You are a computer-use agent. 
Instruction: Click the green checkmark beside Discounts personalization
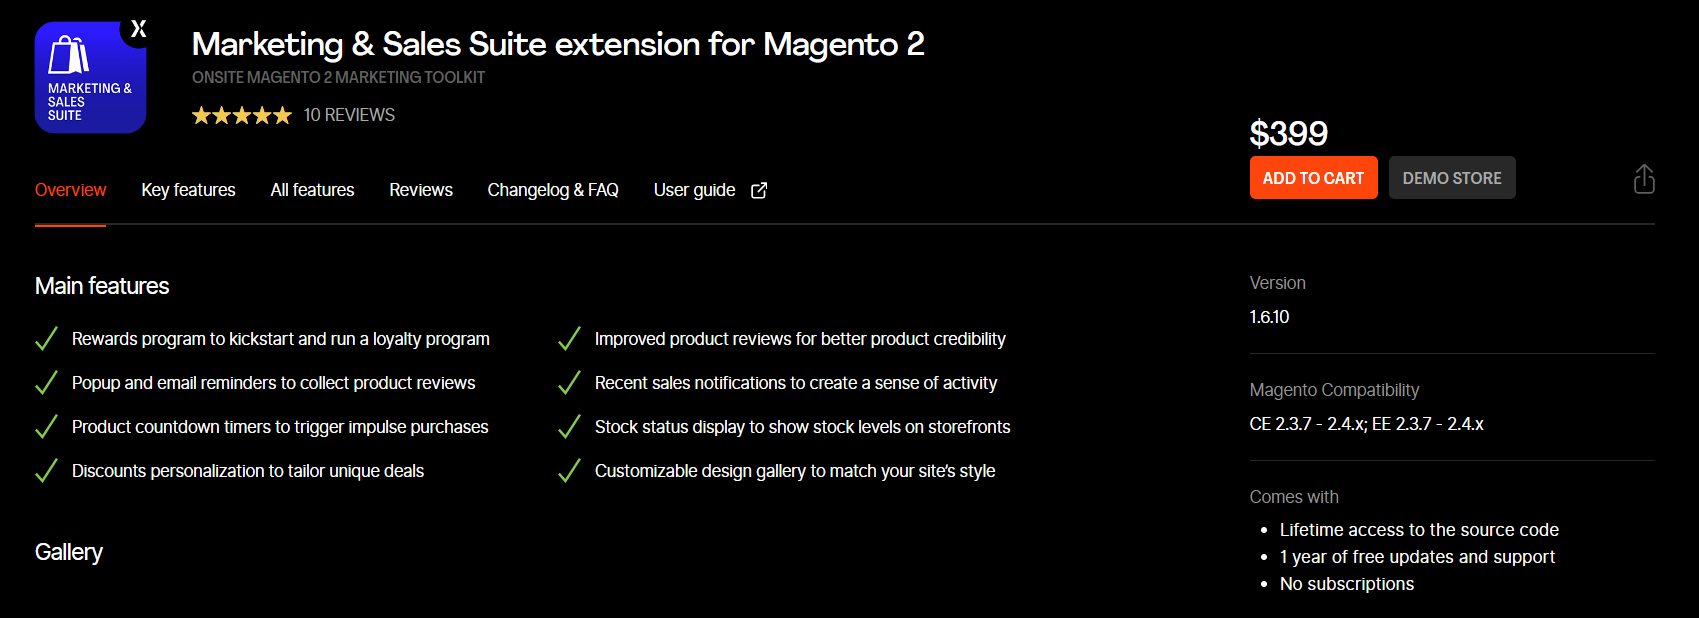click(46, 470)
